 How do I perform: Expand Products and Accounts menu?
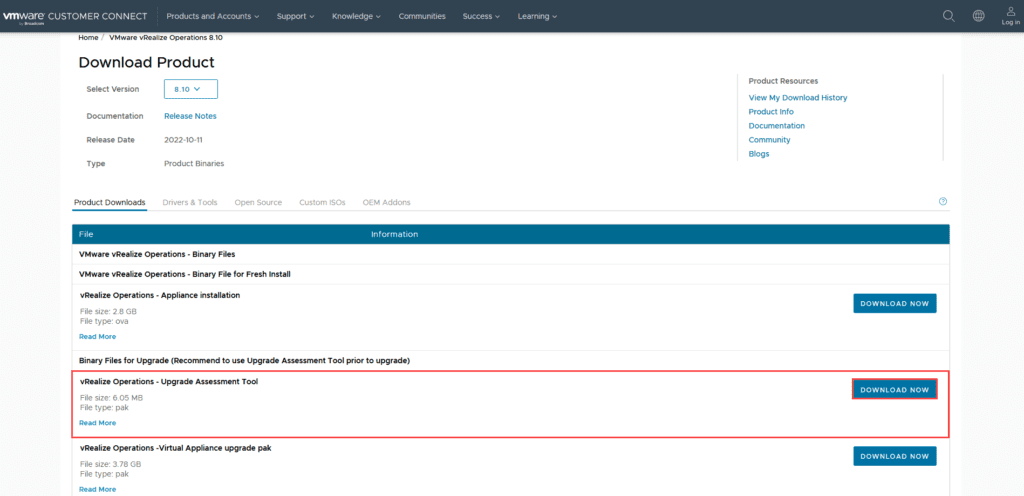point(212,16)
